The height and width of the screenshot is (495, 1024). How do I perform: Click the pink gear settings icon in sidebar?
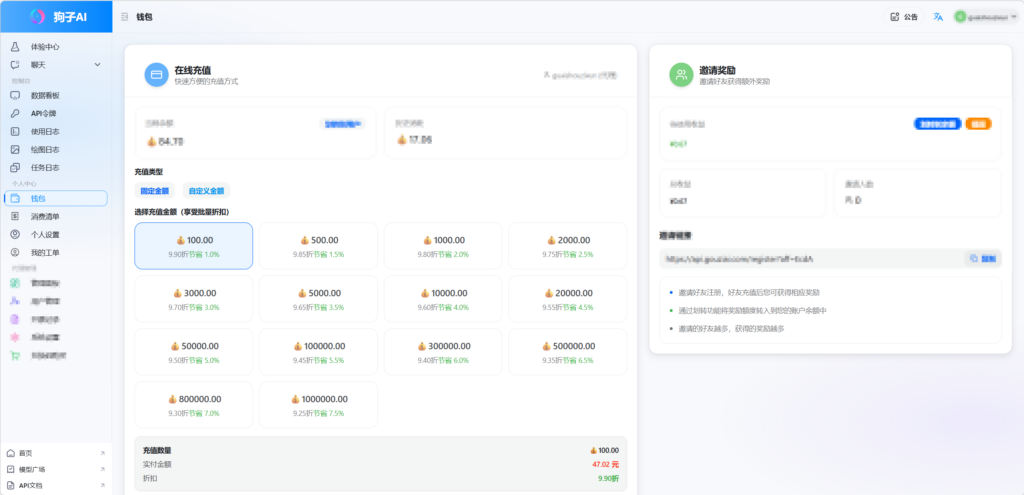(x=15, y=338)
